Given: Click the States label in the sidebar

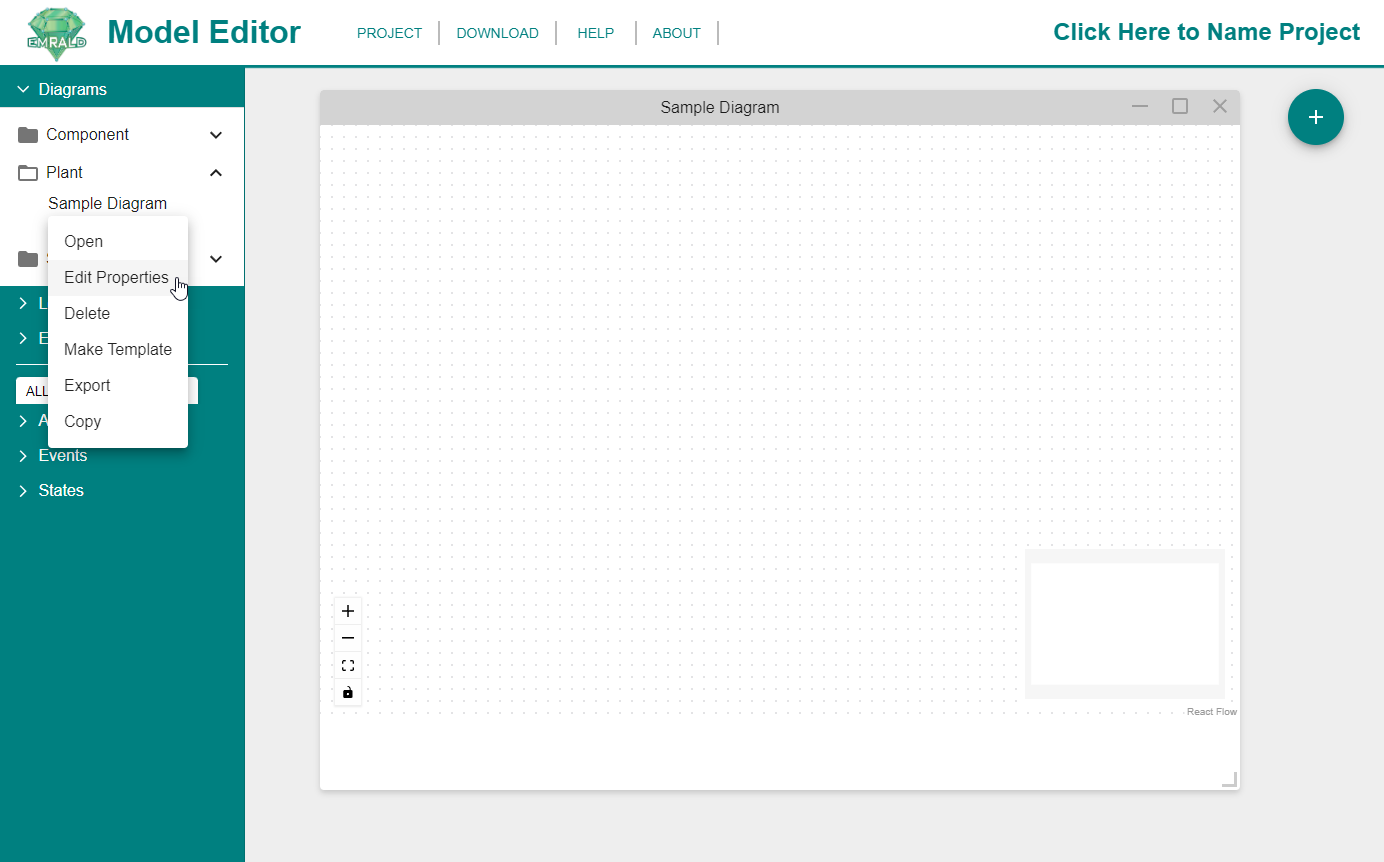Looking at the screenshot, I should click(x=61, y=490).
